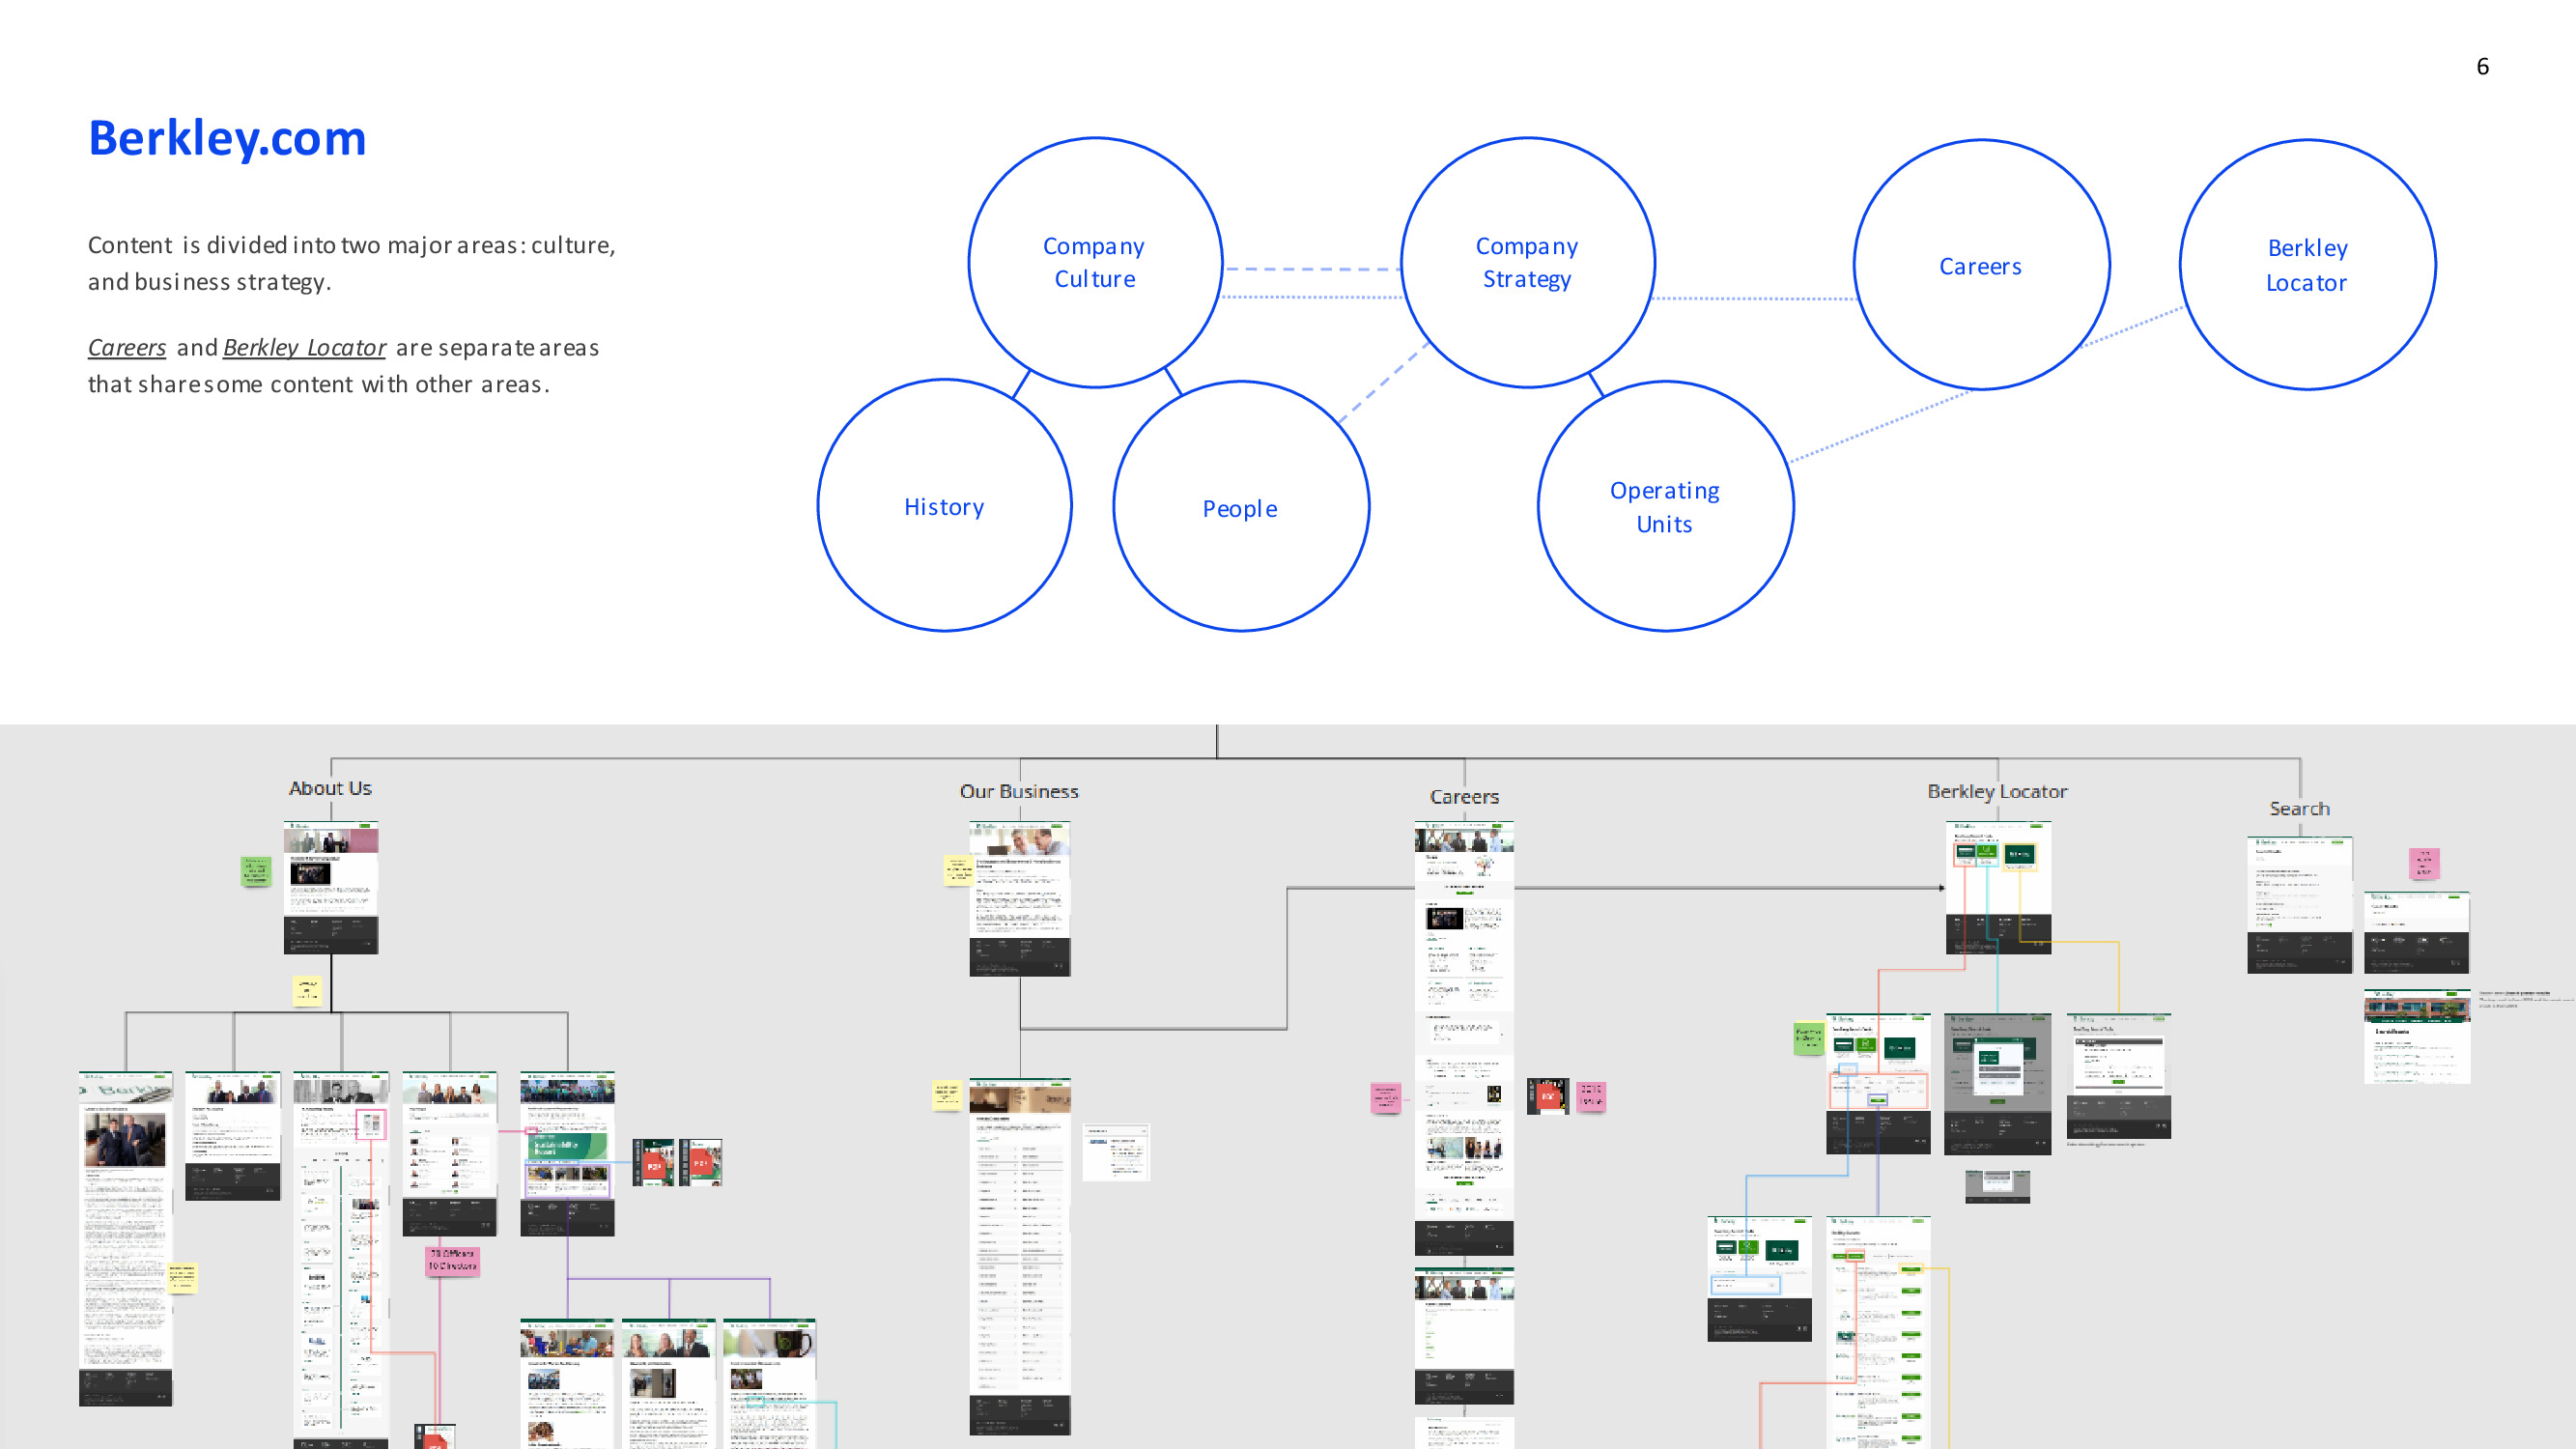2576x1449 pixels.
Task: Click the Operating Units circle
Action: coord(1664,507)
